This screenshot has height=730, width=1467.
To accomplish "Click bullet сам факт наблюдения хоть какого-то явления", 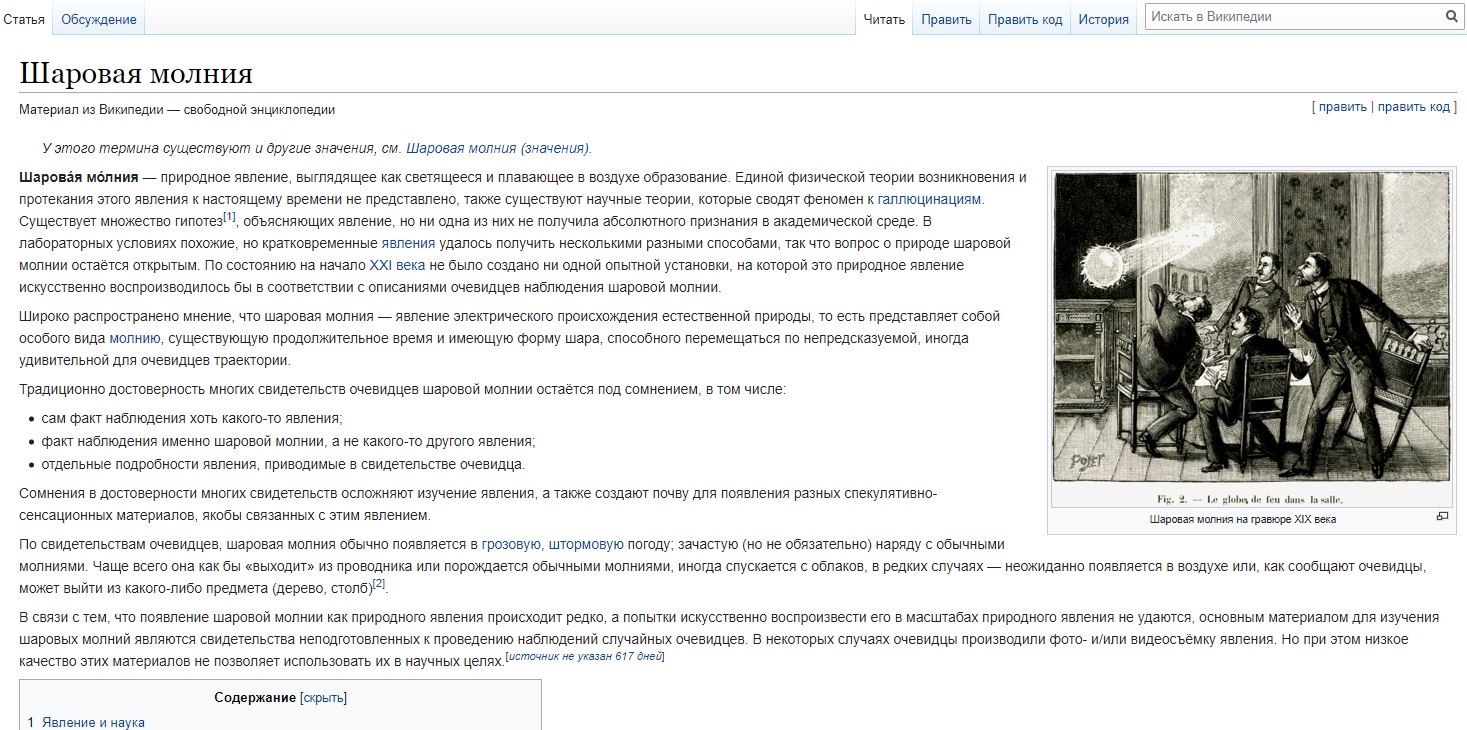I will 192,418.
